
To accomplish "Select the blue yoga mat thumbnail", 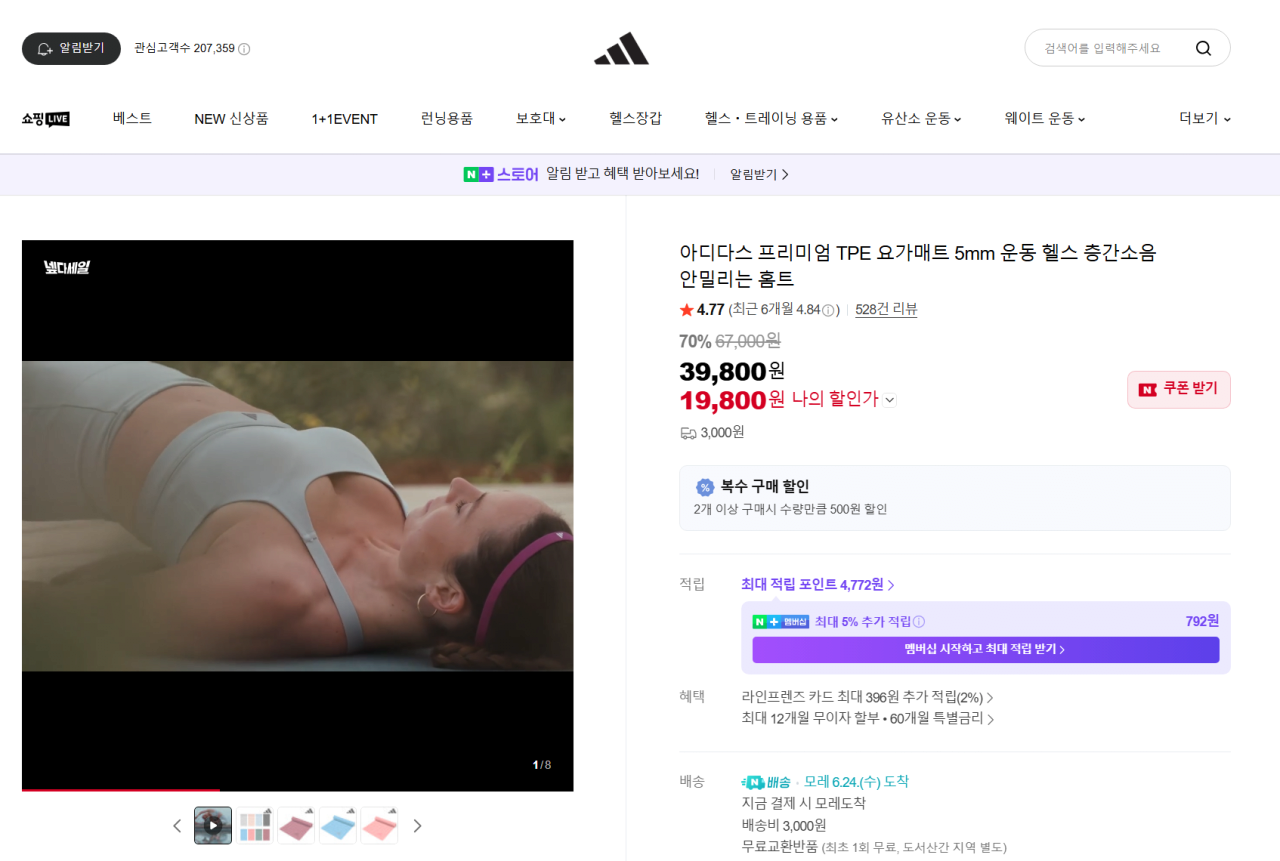I will click(338, 826).
